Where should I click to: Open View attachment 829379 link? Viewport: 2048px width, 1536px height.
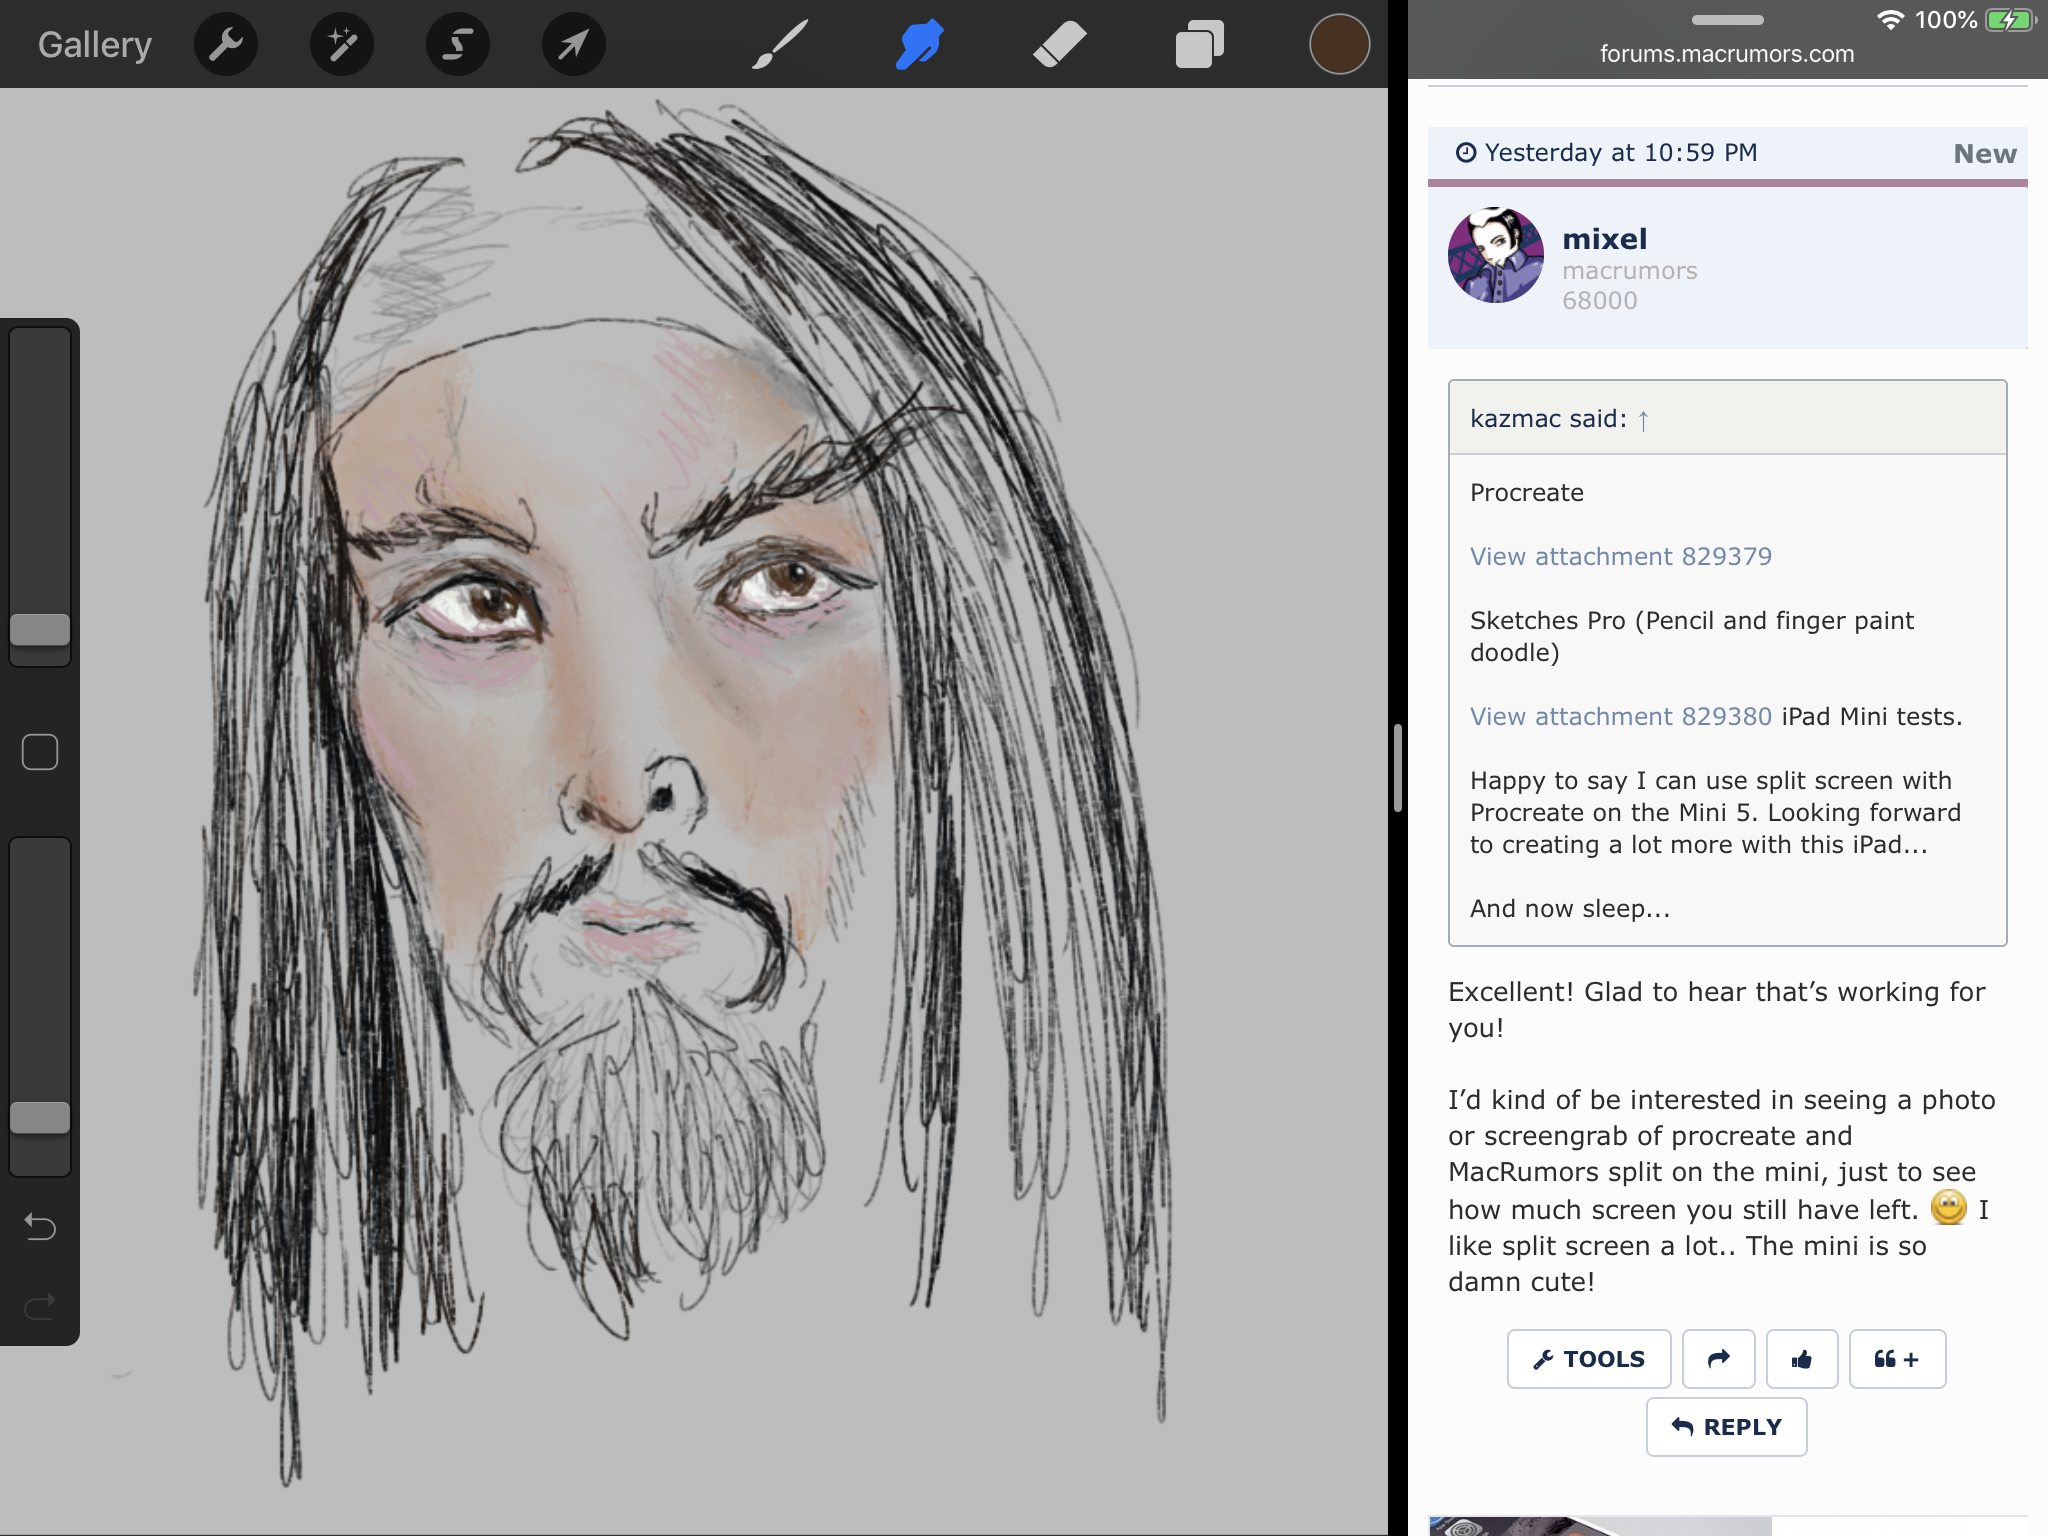(x=1620, y=557)
